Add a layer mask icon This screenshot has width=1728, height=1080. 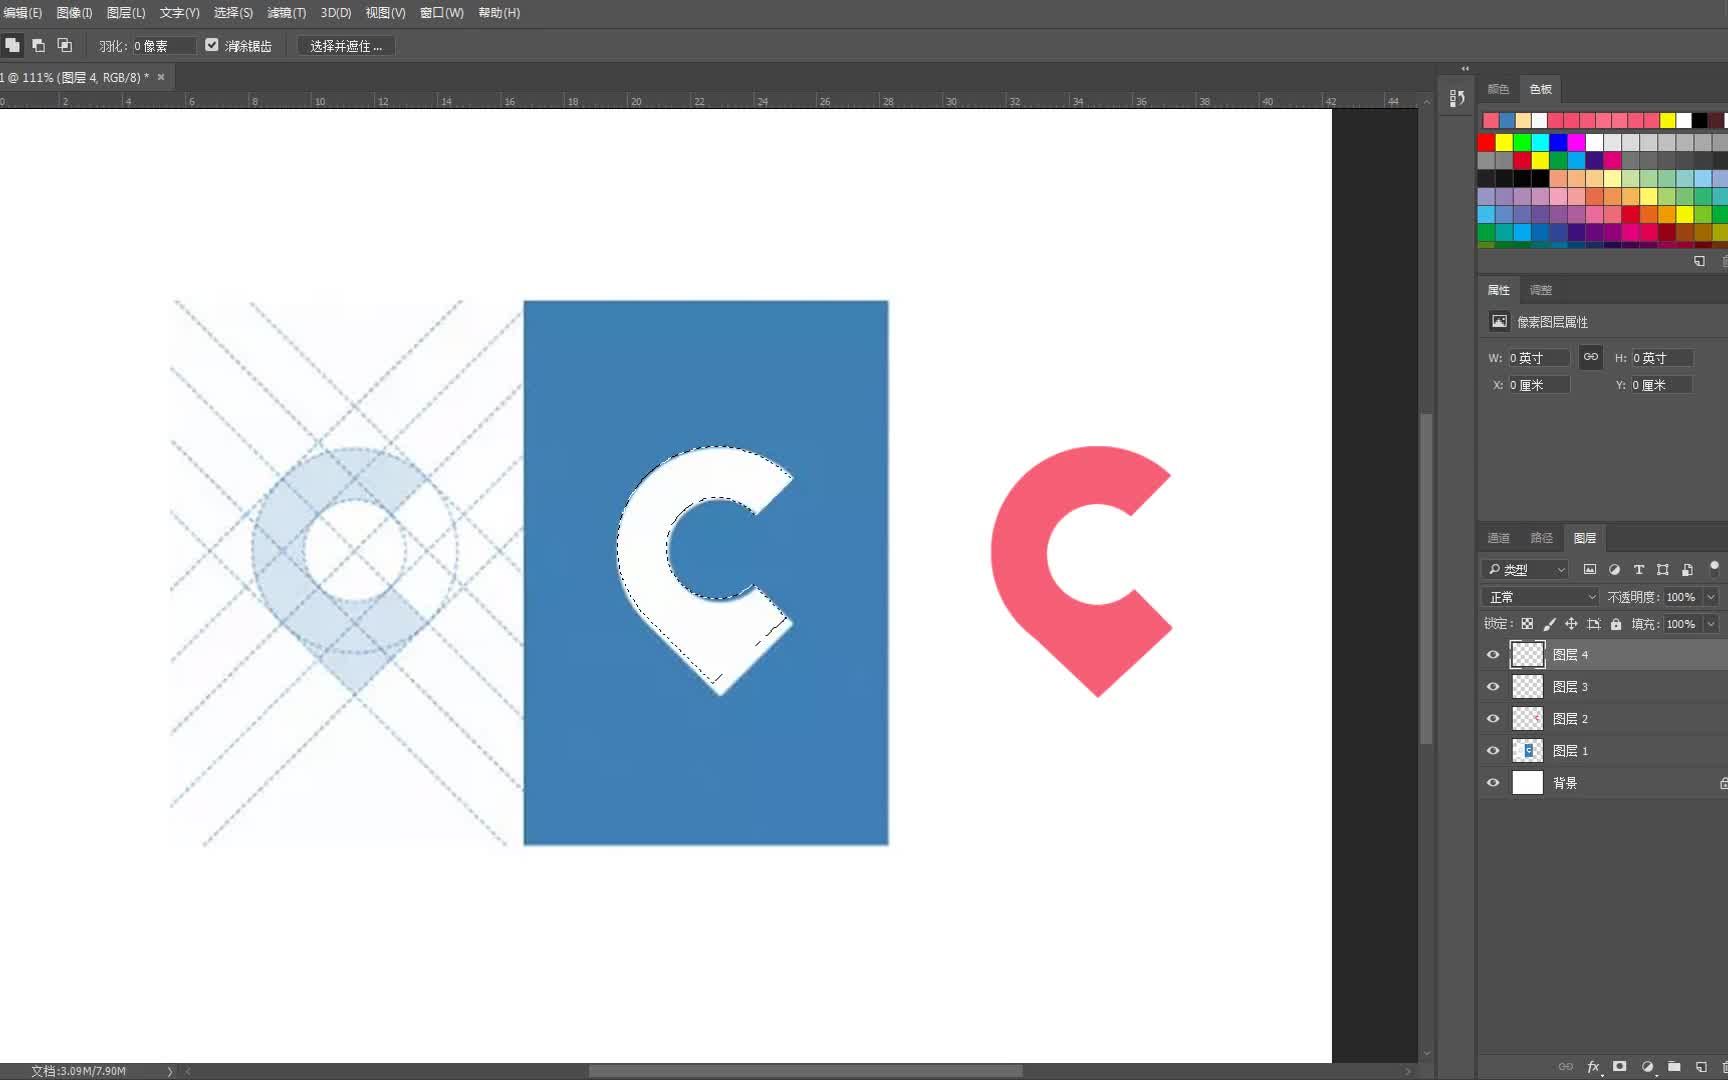[1620, 1066]
